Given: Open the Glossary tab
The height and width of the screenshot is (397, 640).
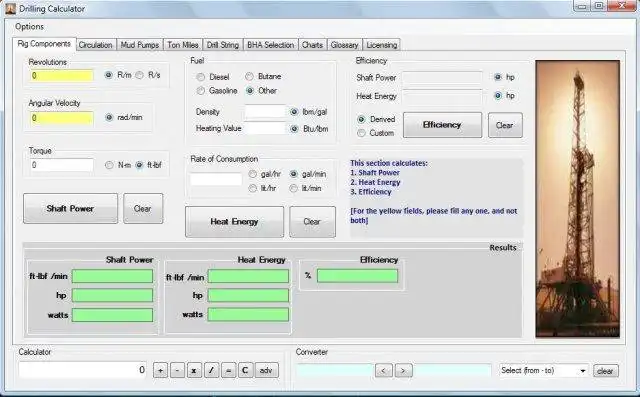Looking at the screenshot, I should pos(344,45).
